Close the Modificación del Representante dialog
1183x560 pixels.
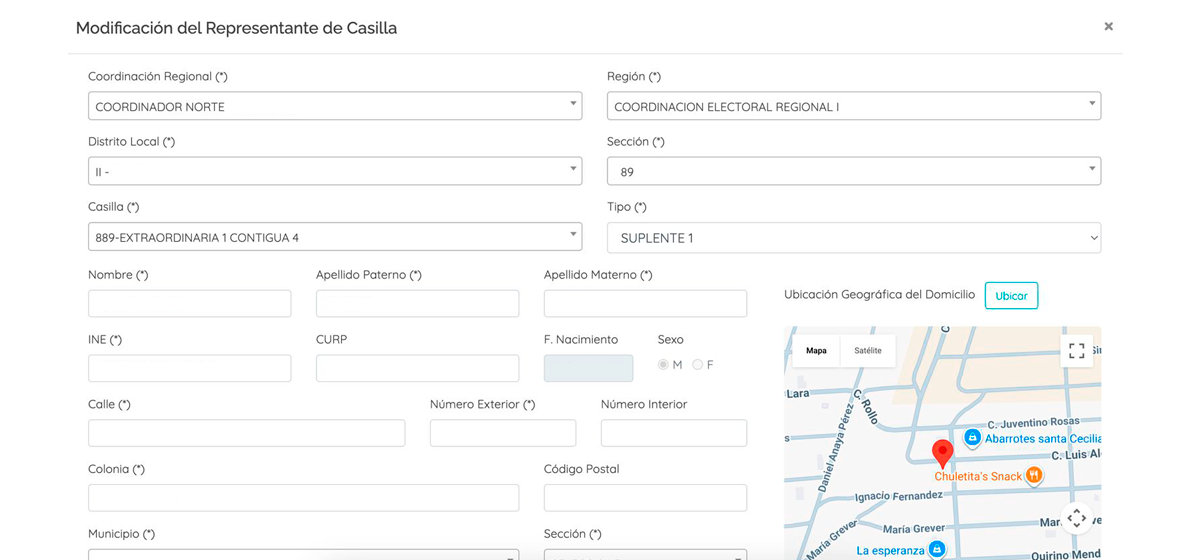(x=1108, y=27)
